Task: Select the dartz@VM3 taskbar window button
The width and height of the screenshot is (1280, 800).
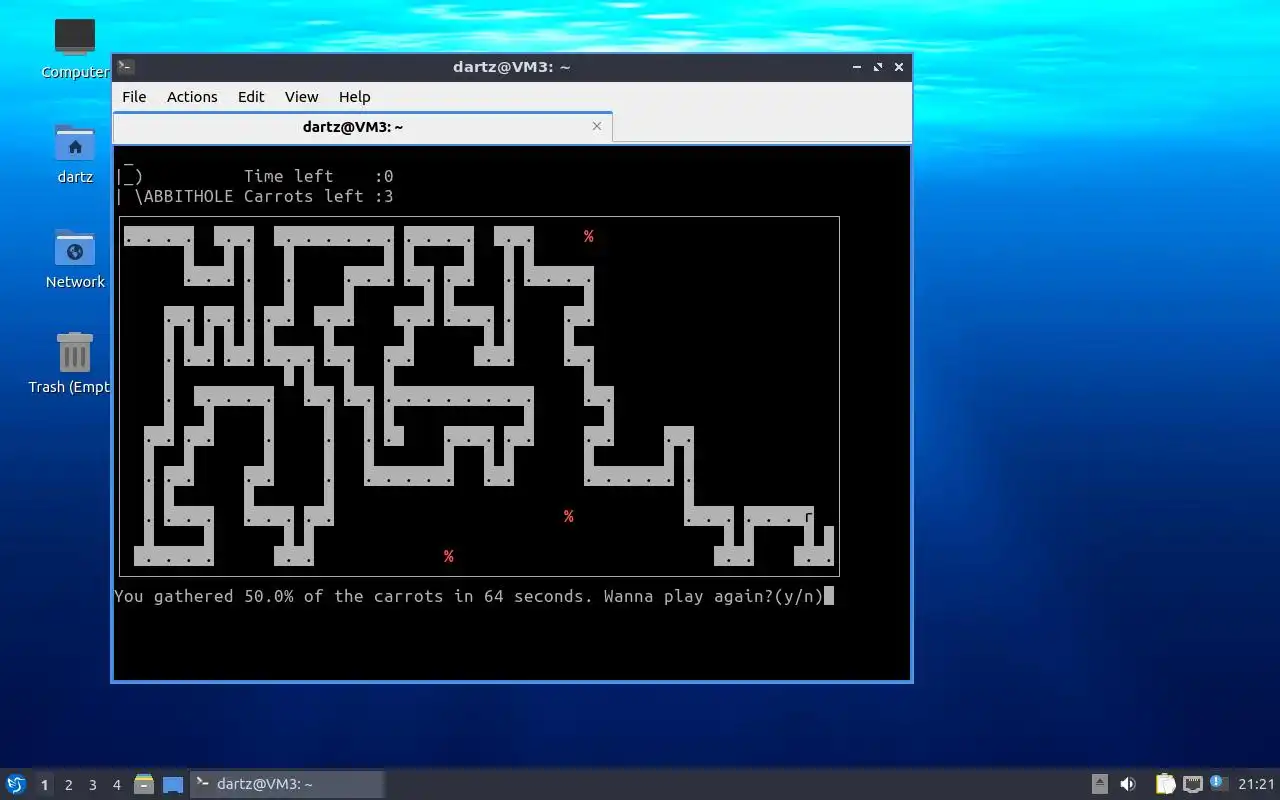Action: click(x=287, y=784)
